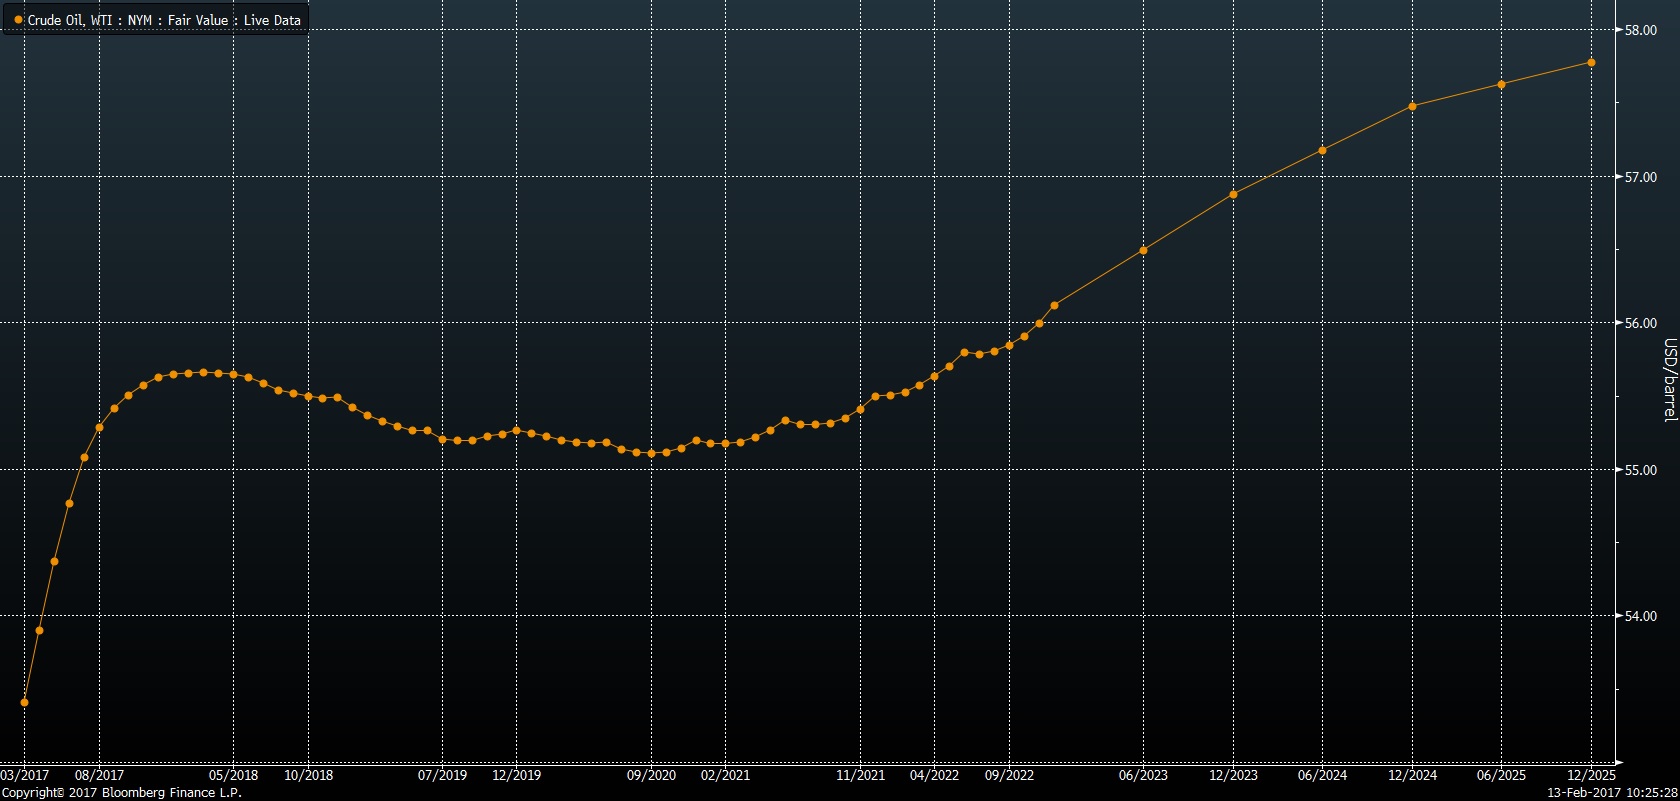Click the 55.00 y-axis label
Viewport: 1680px width, 801px height.
tap(1640, 471)
